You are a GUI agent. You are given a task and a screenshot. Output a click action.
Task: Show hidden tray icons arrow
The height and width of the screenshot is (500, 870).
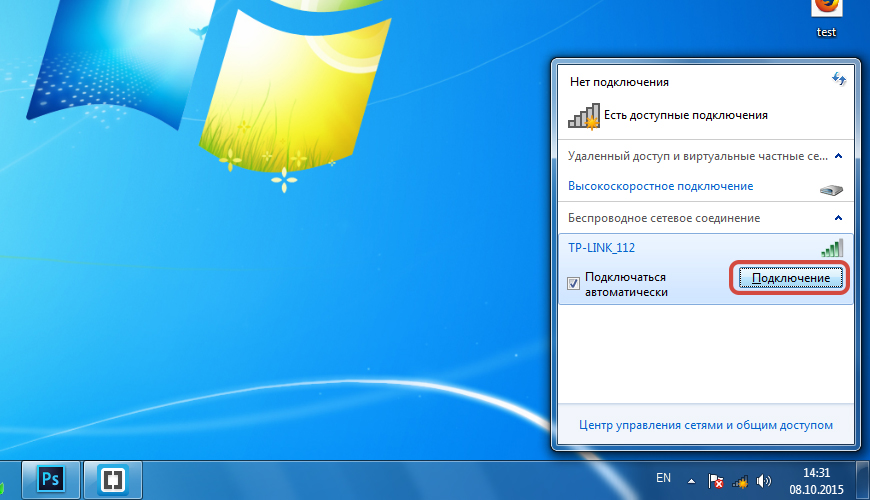[691, 481]
